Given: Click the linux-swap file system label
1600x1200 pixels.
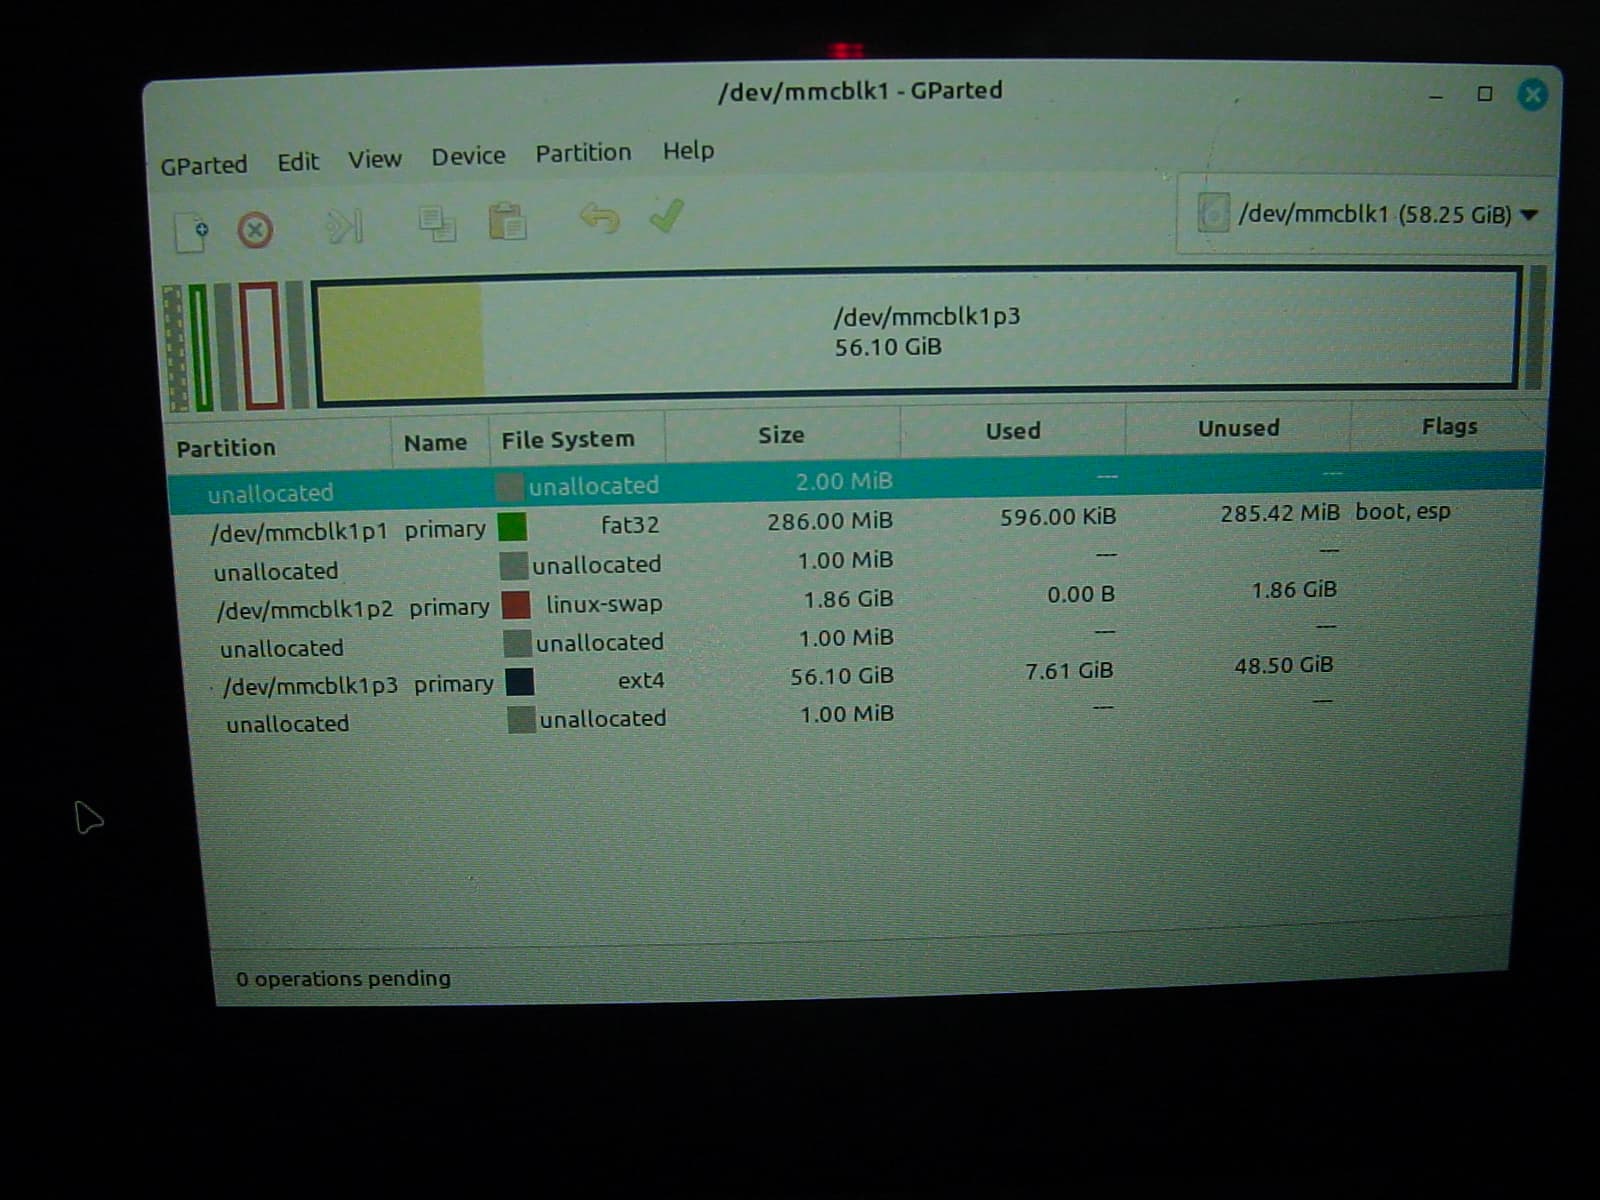Looking at the screenshot, I should (x=604, y=603).
